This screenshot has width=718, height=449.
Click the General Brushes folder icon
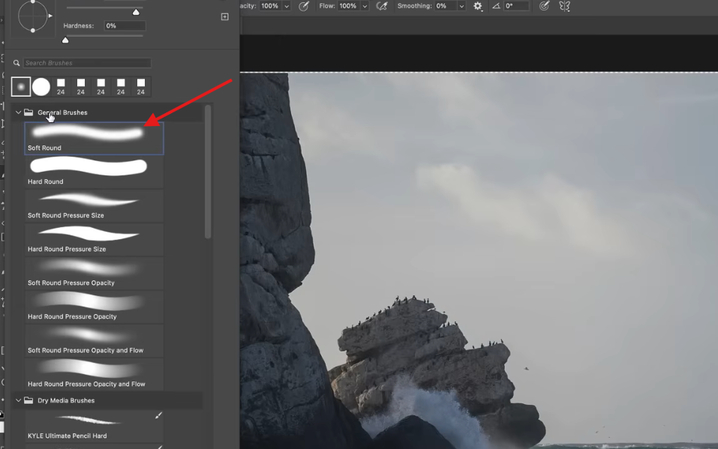pos(28,112)
